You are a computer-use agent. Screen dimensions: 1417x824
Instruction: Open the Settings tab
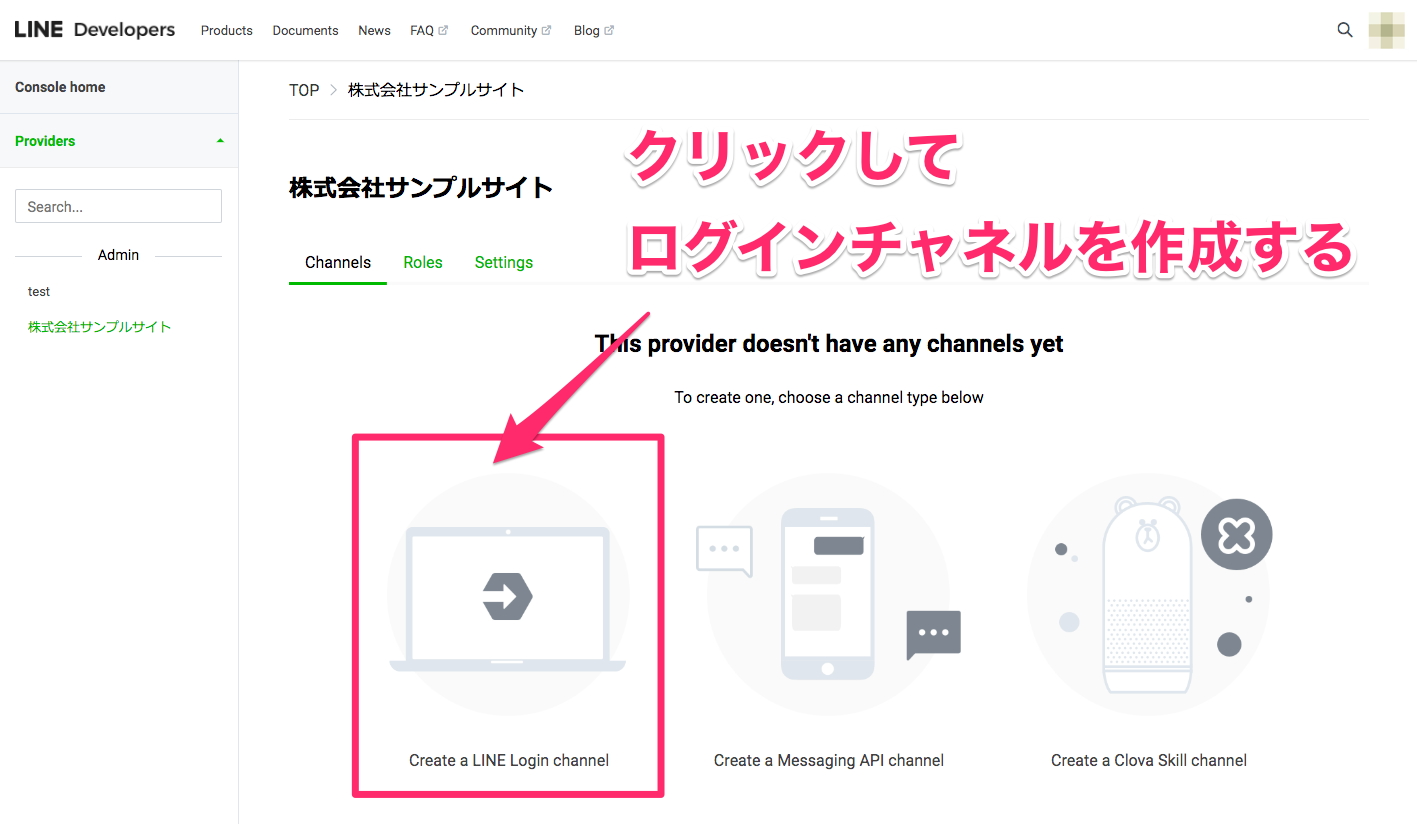(x=503, y=262)
